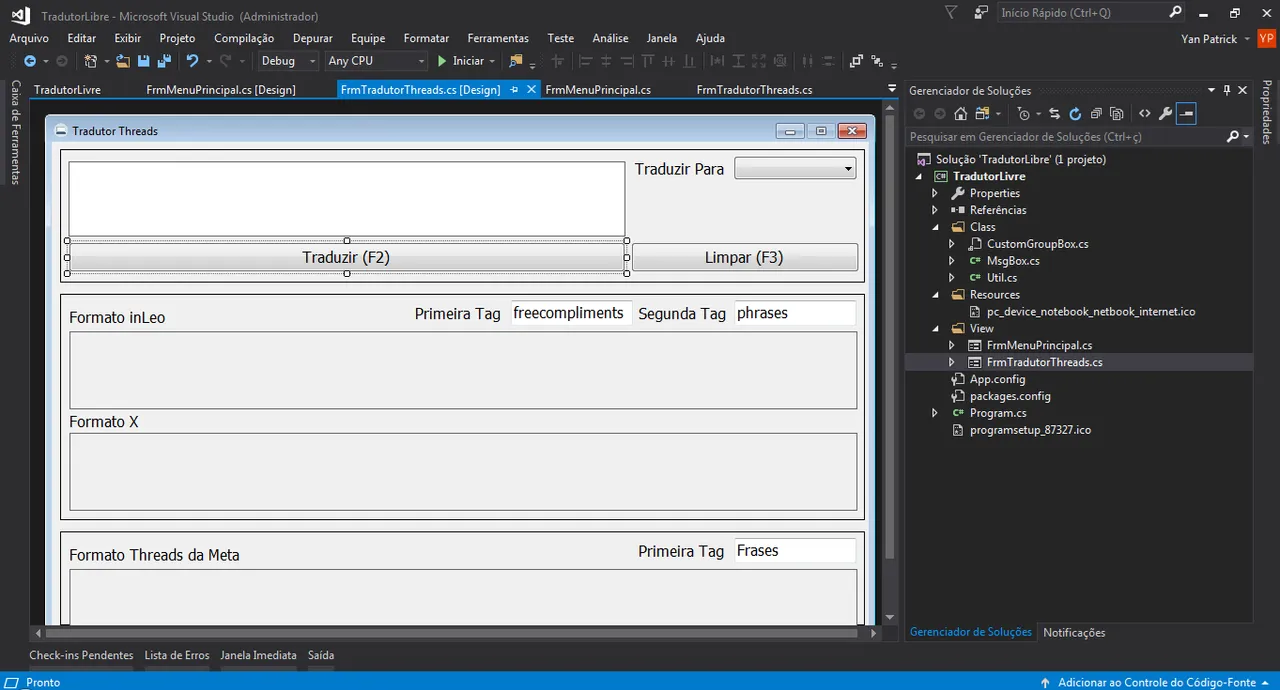Click the designer horizontal scrollbar

(x=452, y=633)
